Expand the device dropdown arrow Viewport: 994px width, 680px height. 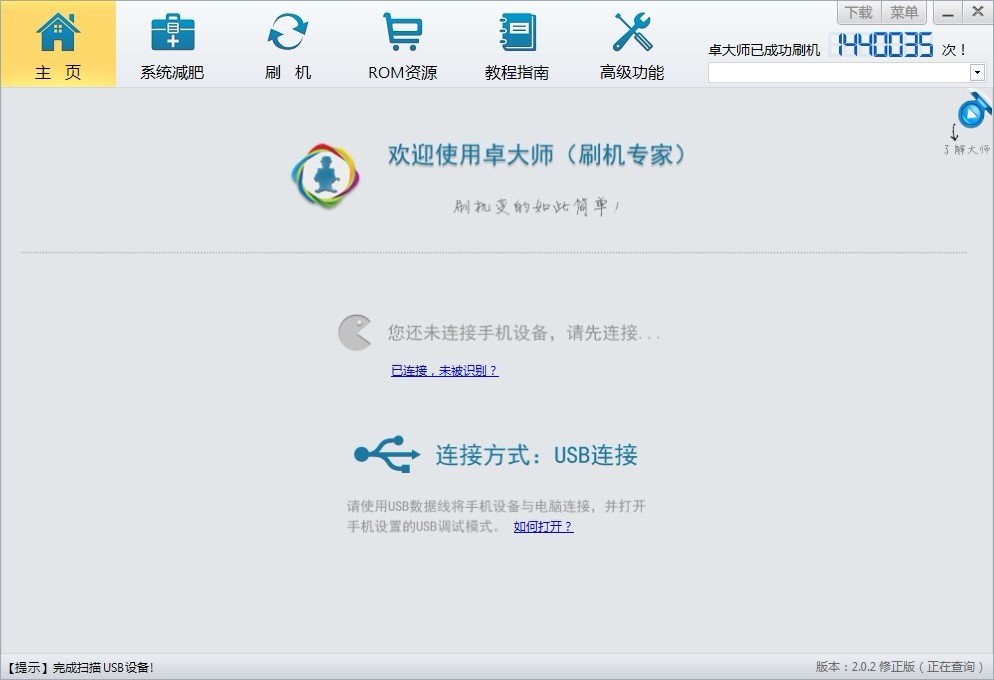point(977,73)
